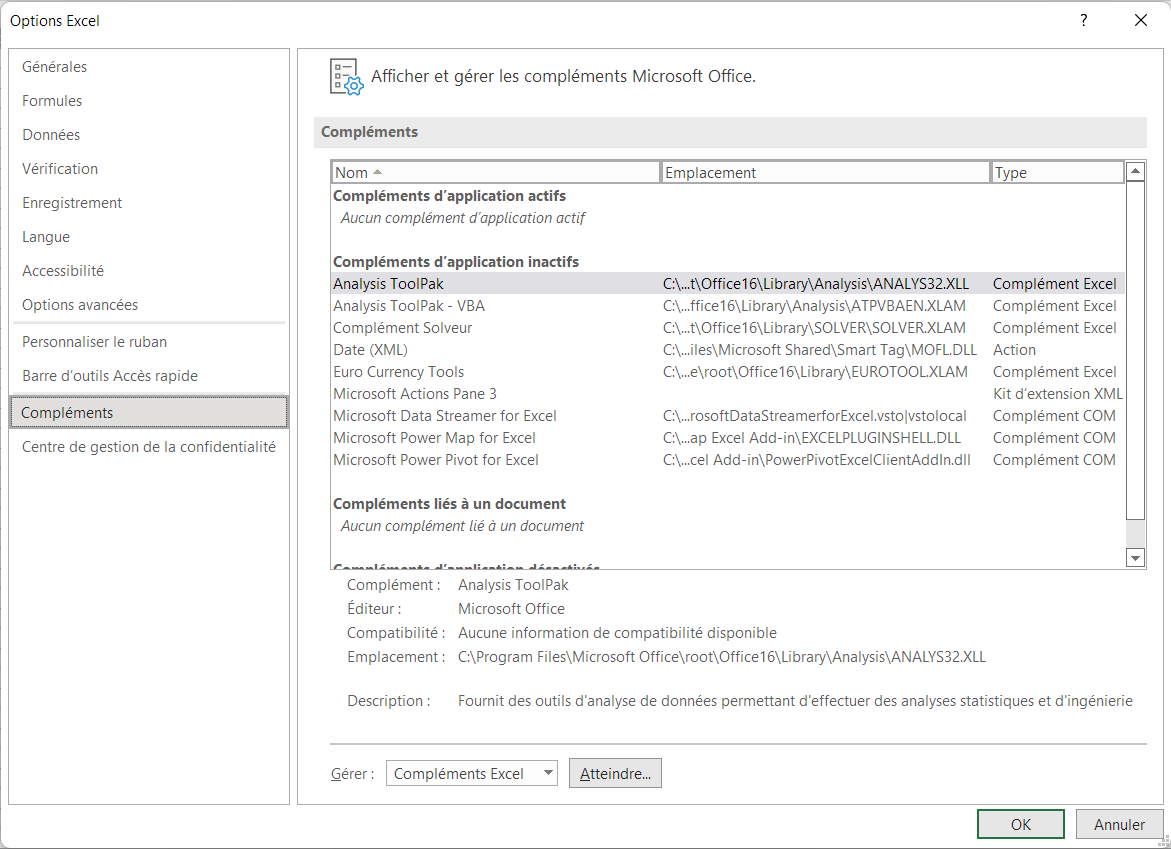
Task: Select the Date (XML) add-in
Action: pyautogui.click(x=727, y=350)
